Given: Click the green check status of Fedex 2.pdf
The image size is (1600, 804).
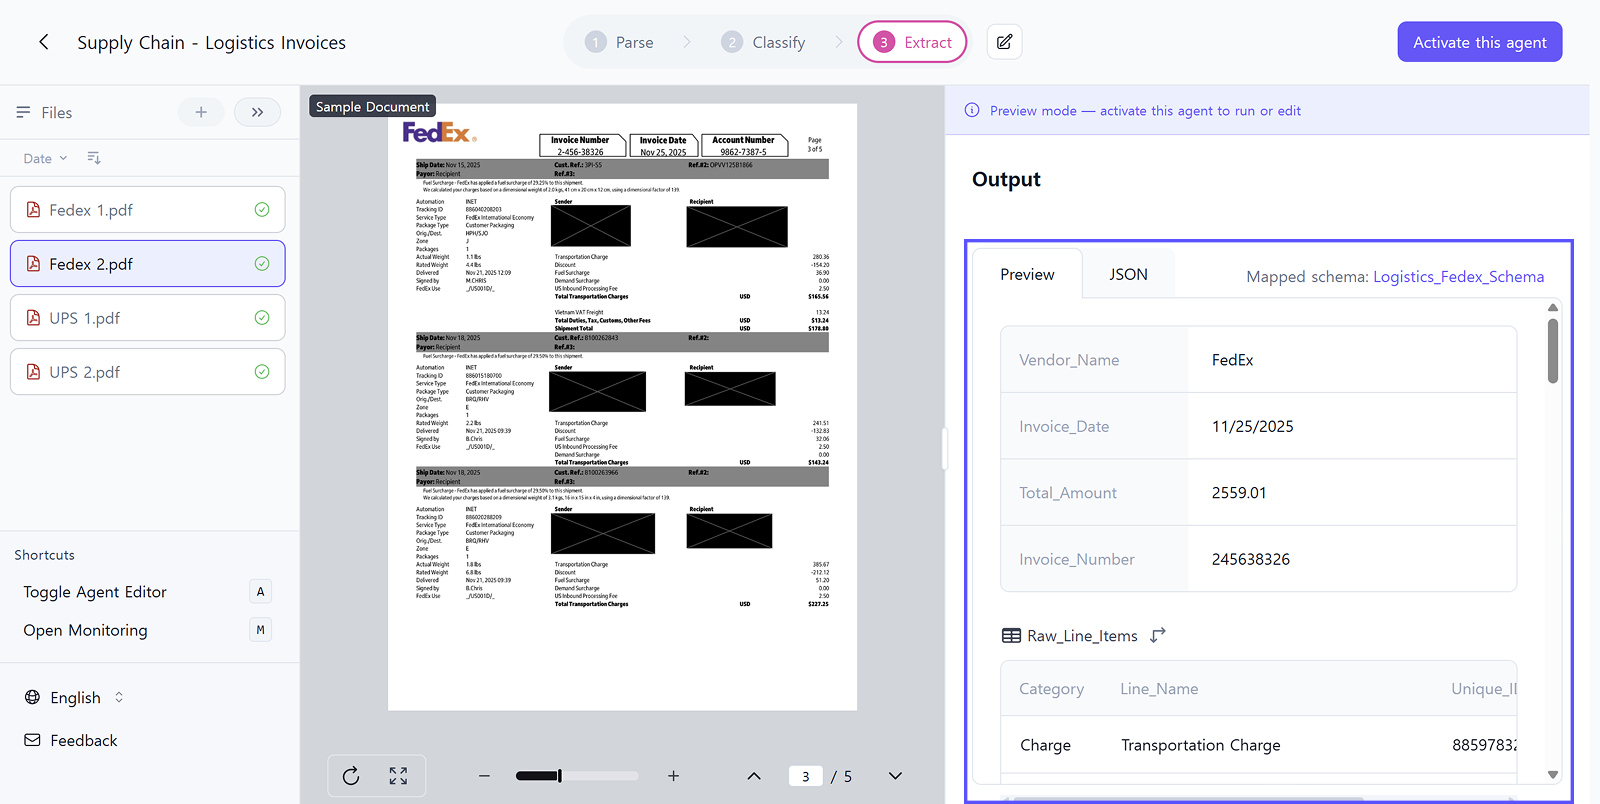Looking at the screenshot, I should click(x=262, y=264).
